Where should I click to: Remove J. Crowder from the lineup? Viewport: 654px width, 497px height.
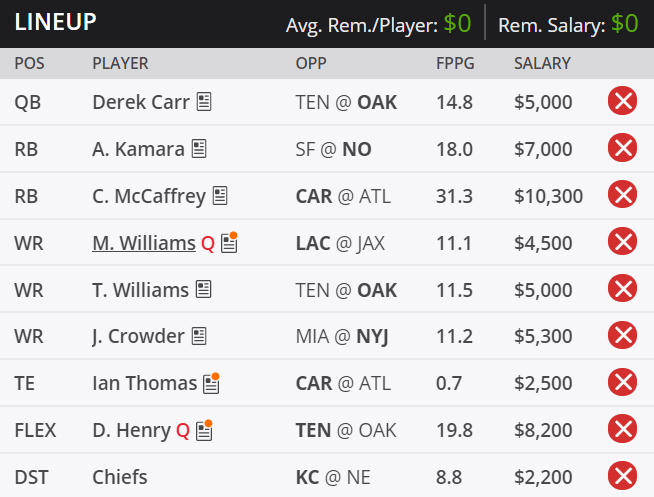tap(622, 335)
